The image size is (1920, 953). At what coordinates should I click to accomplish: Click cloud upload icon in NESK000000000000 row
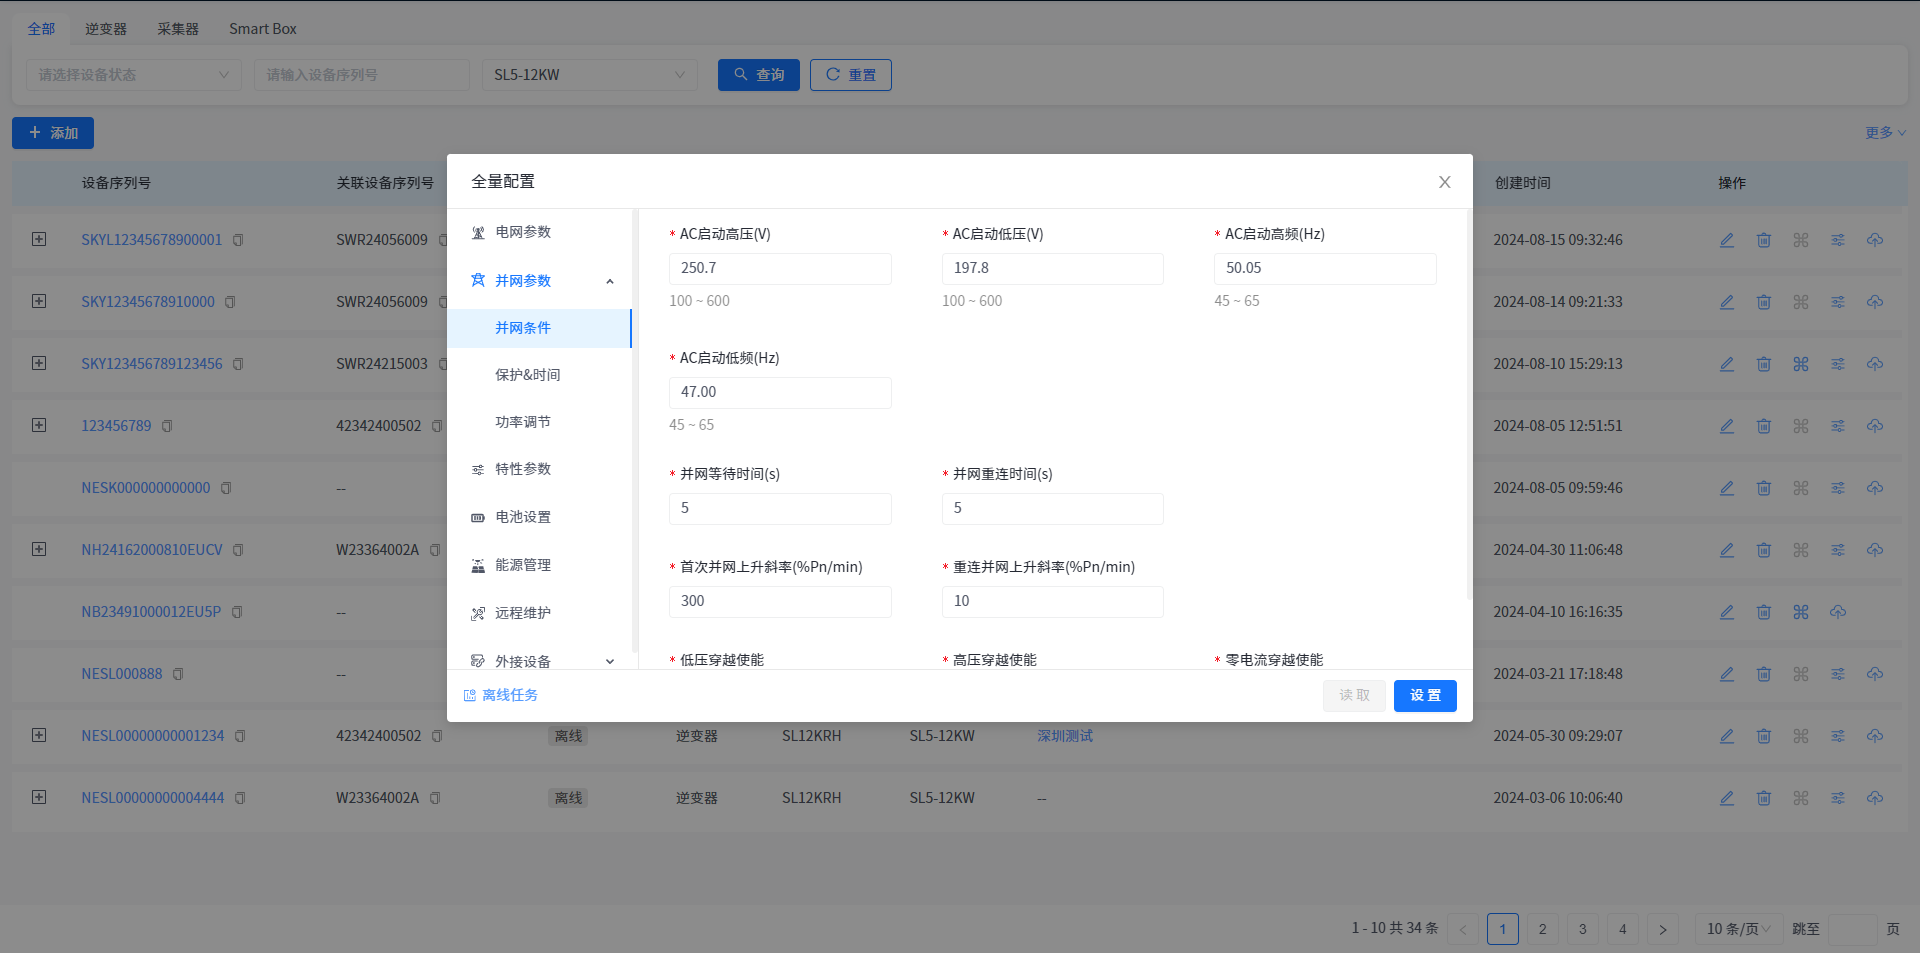click(x=1875, y=488)
